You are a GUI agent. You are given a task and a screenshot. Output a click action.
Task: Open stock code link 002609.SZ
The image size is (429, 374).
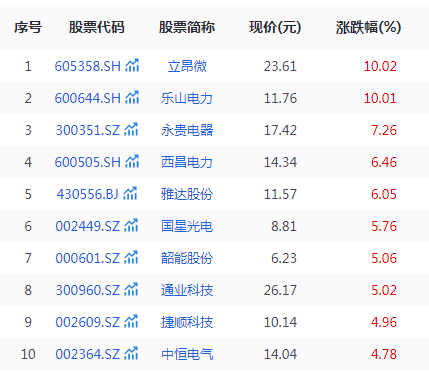pos(88,322)
